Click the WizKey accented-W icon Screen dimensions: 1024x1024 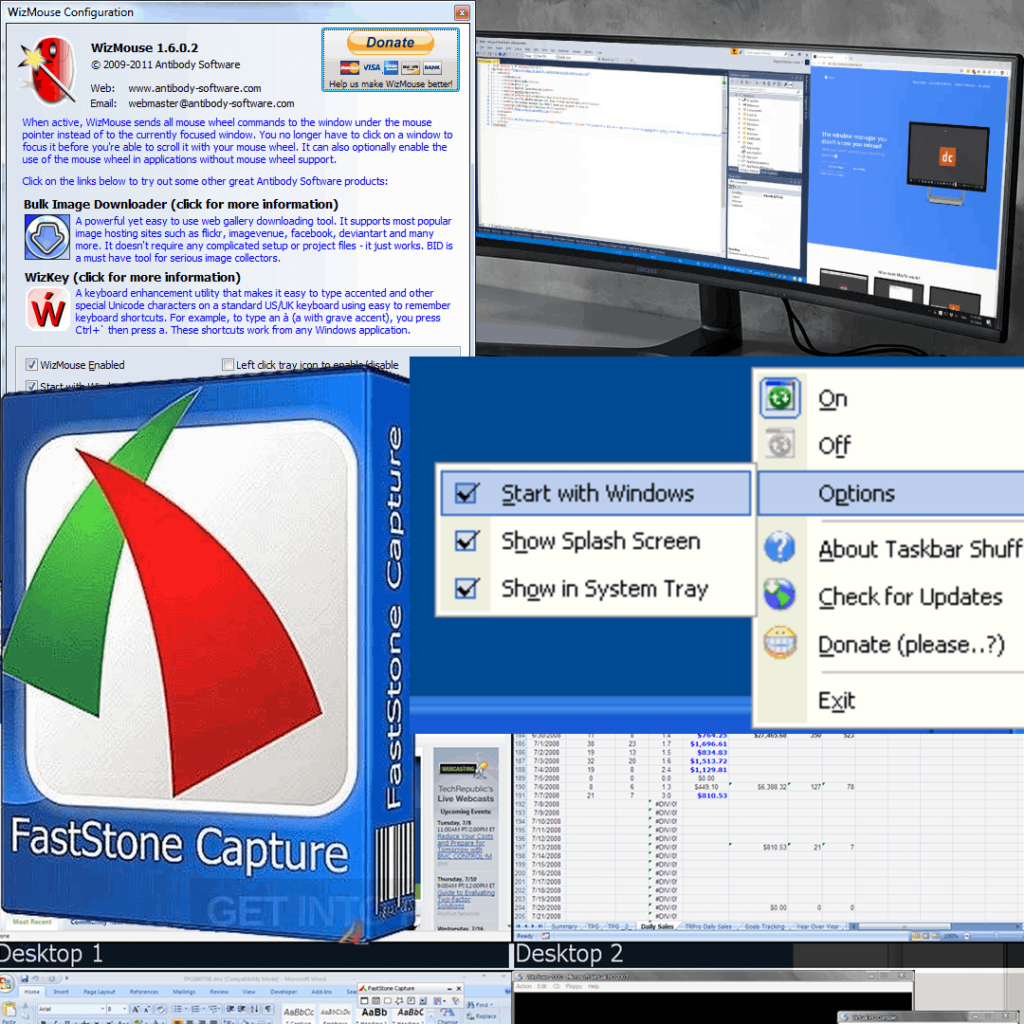(46, 306)
